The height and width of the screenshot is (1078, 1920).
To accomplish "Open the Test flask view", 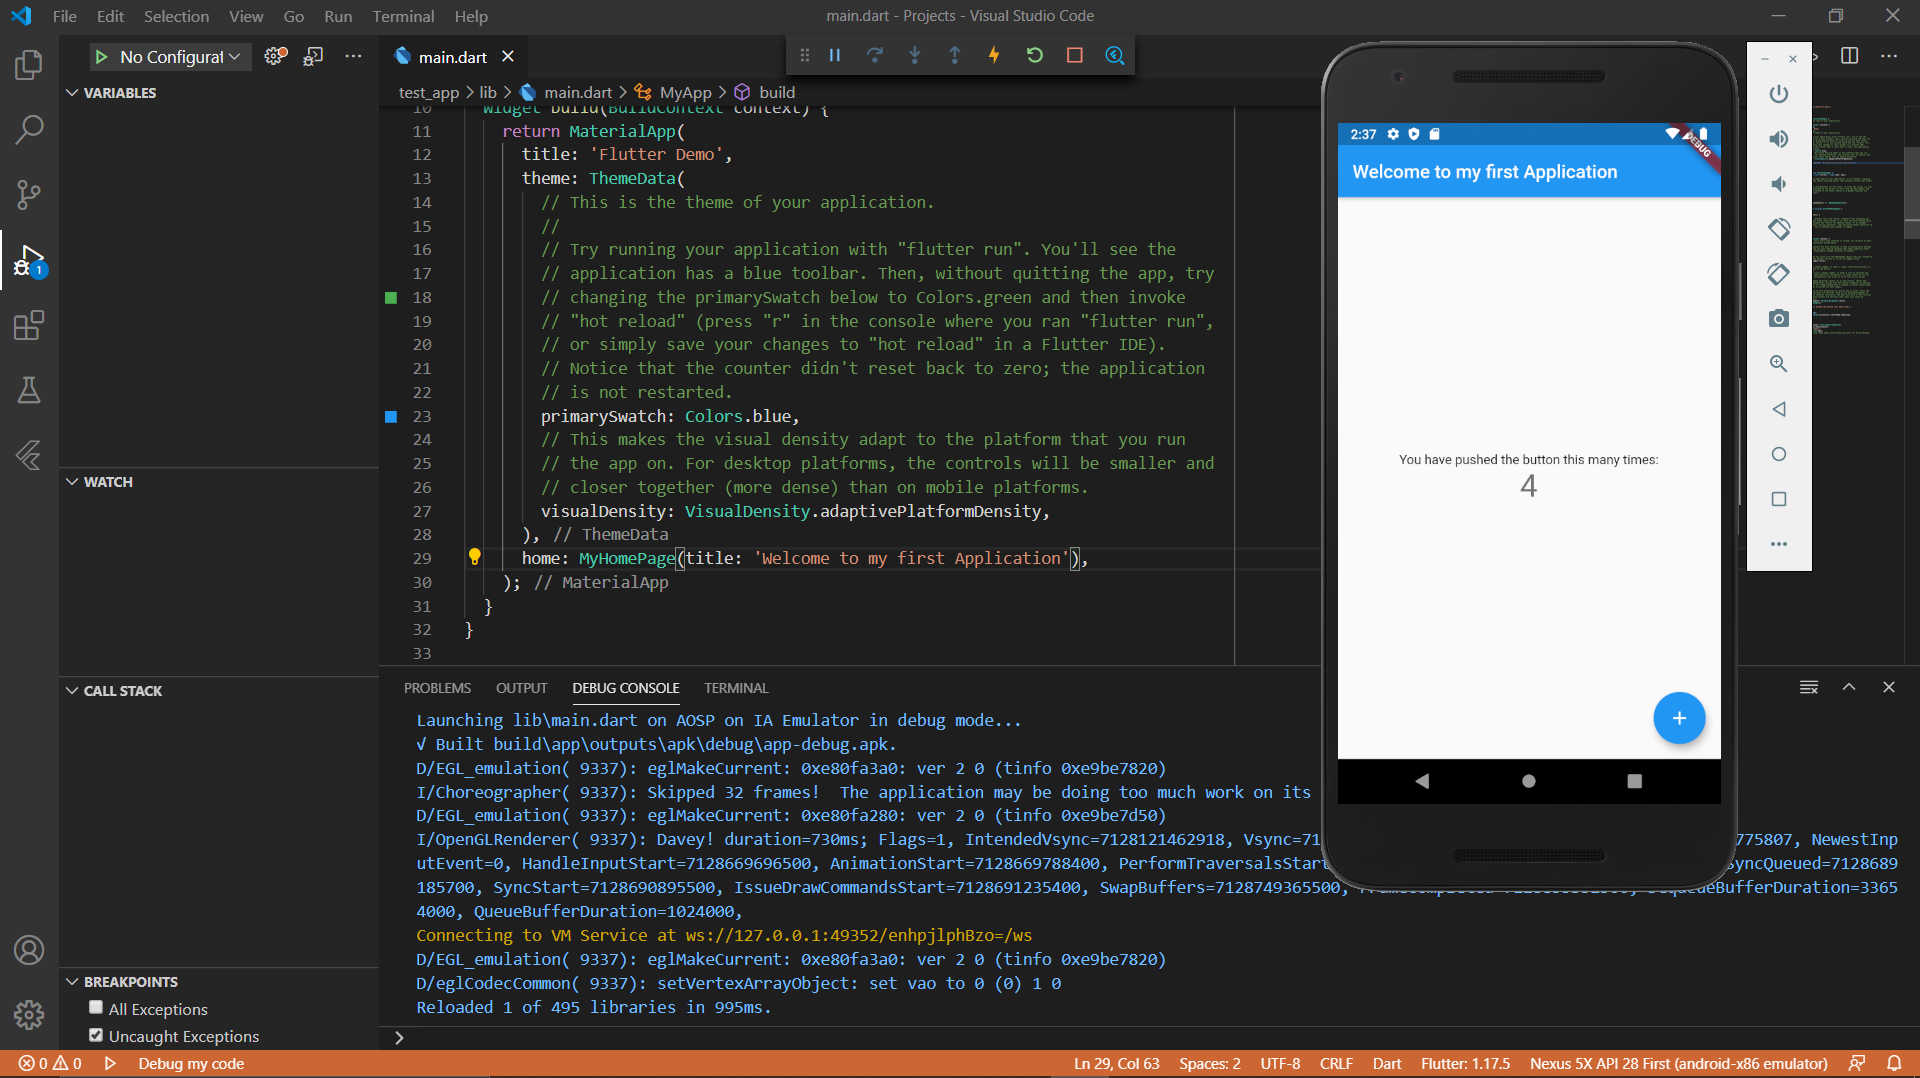I will pos(29,390).
